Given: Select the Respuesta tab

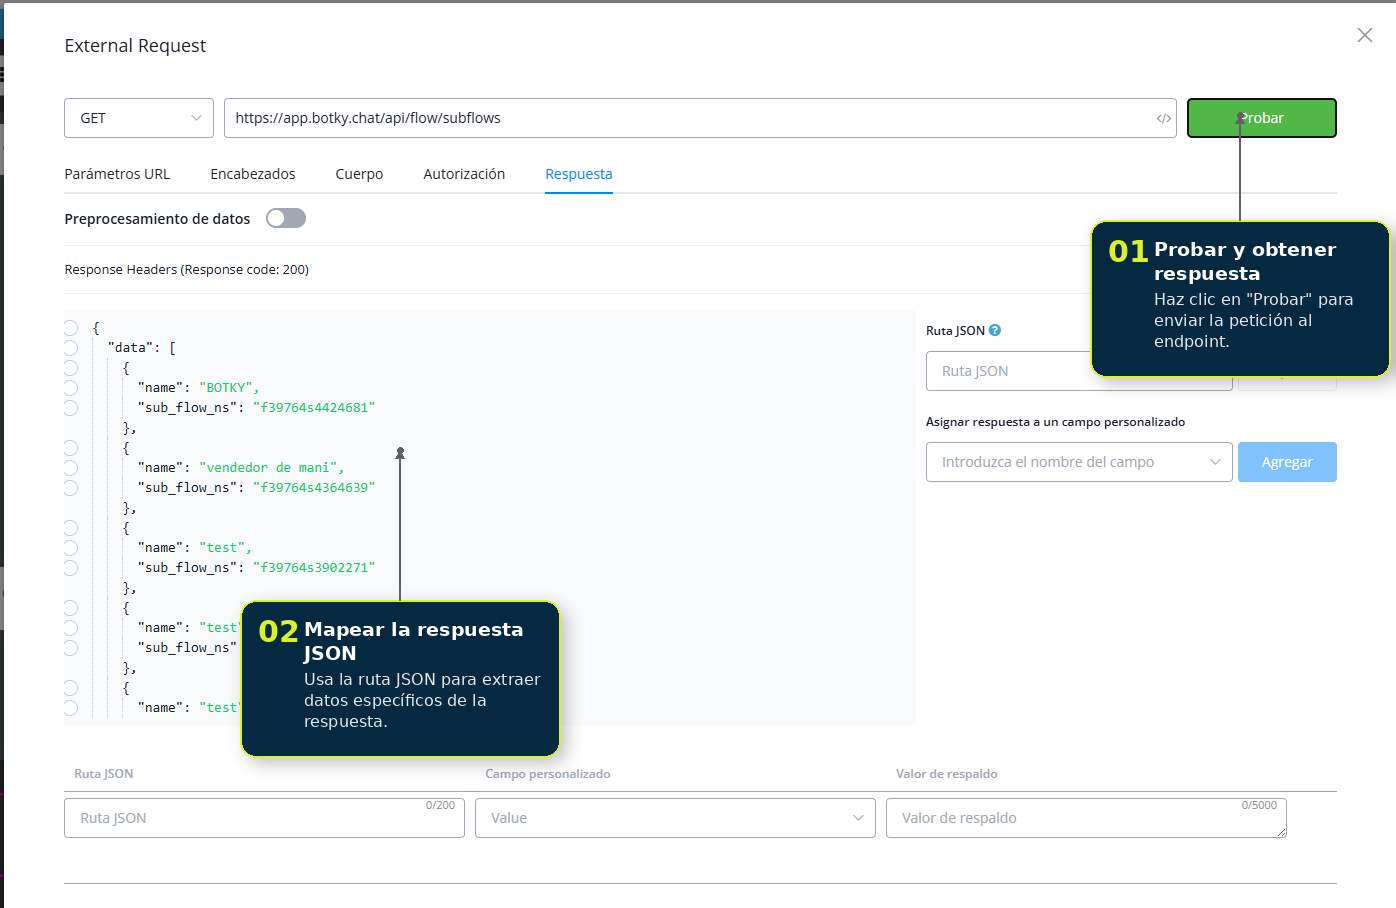Looking at the screenshot, I should point(579,174).
